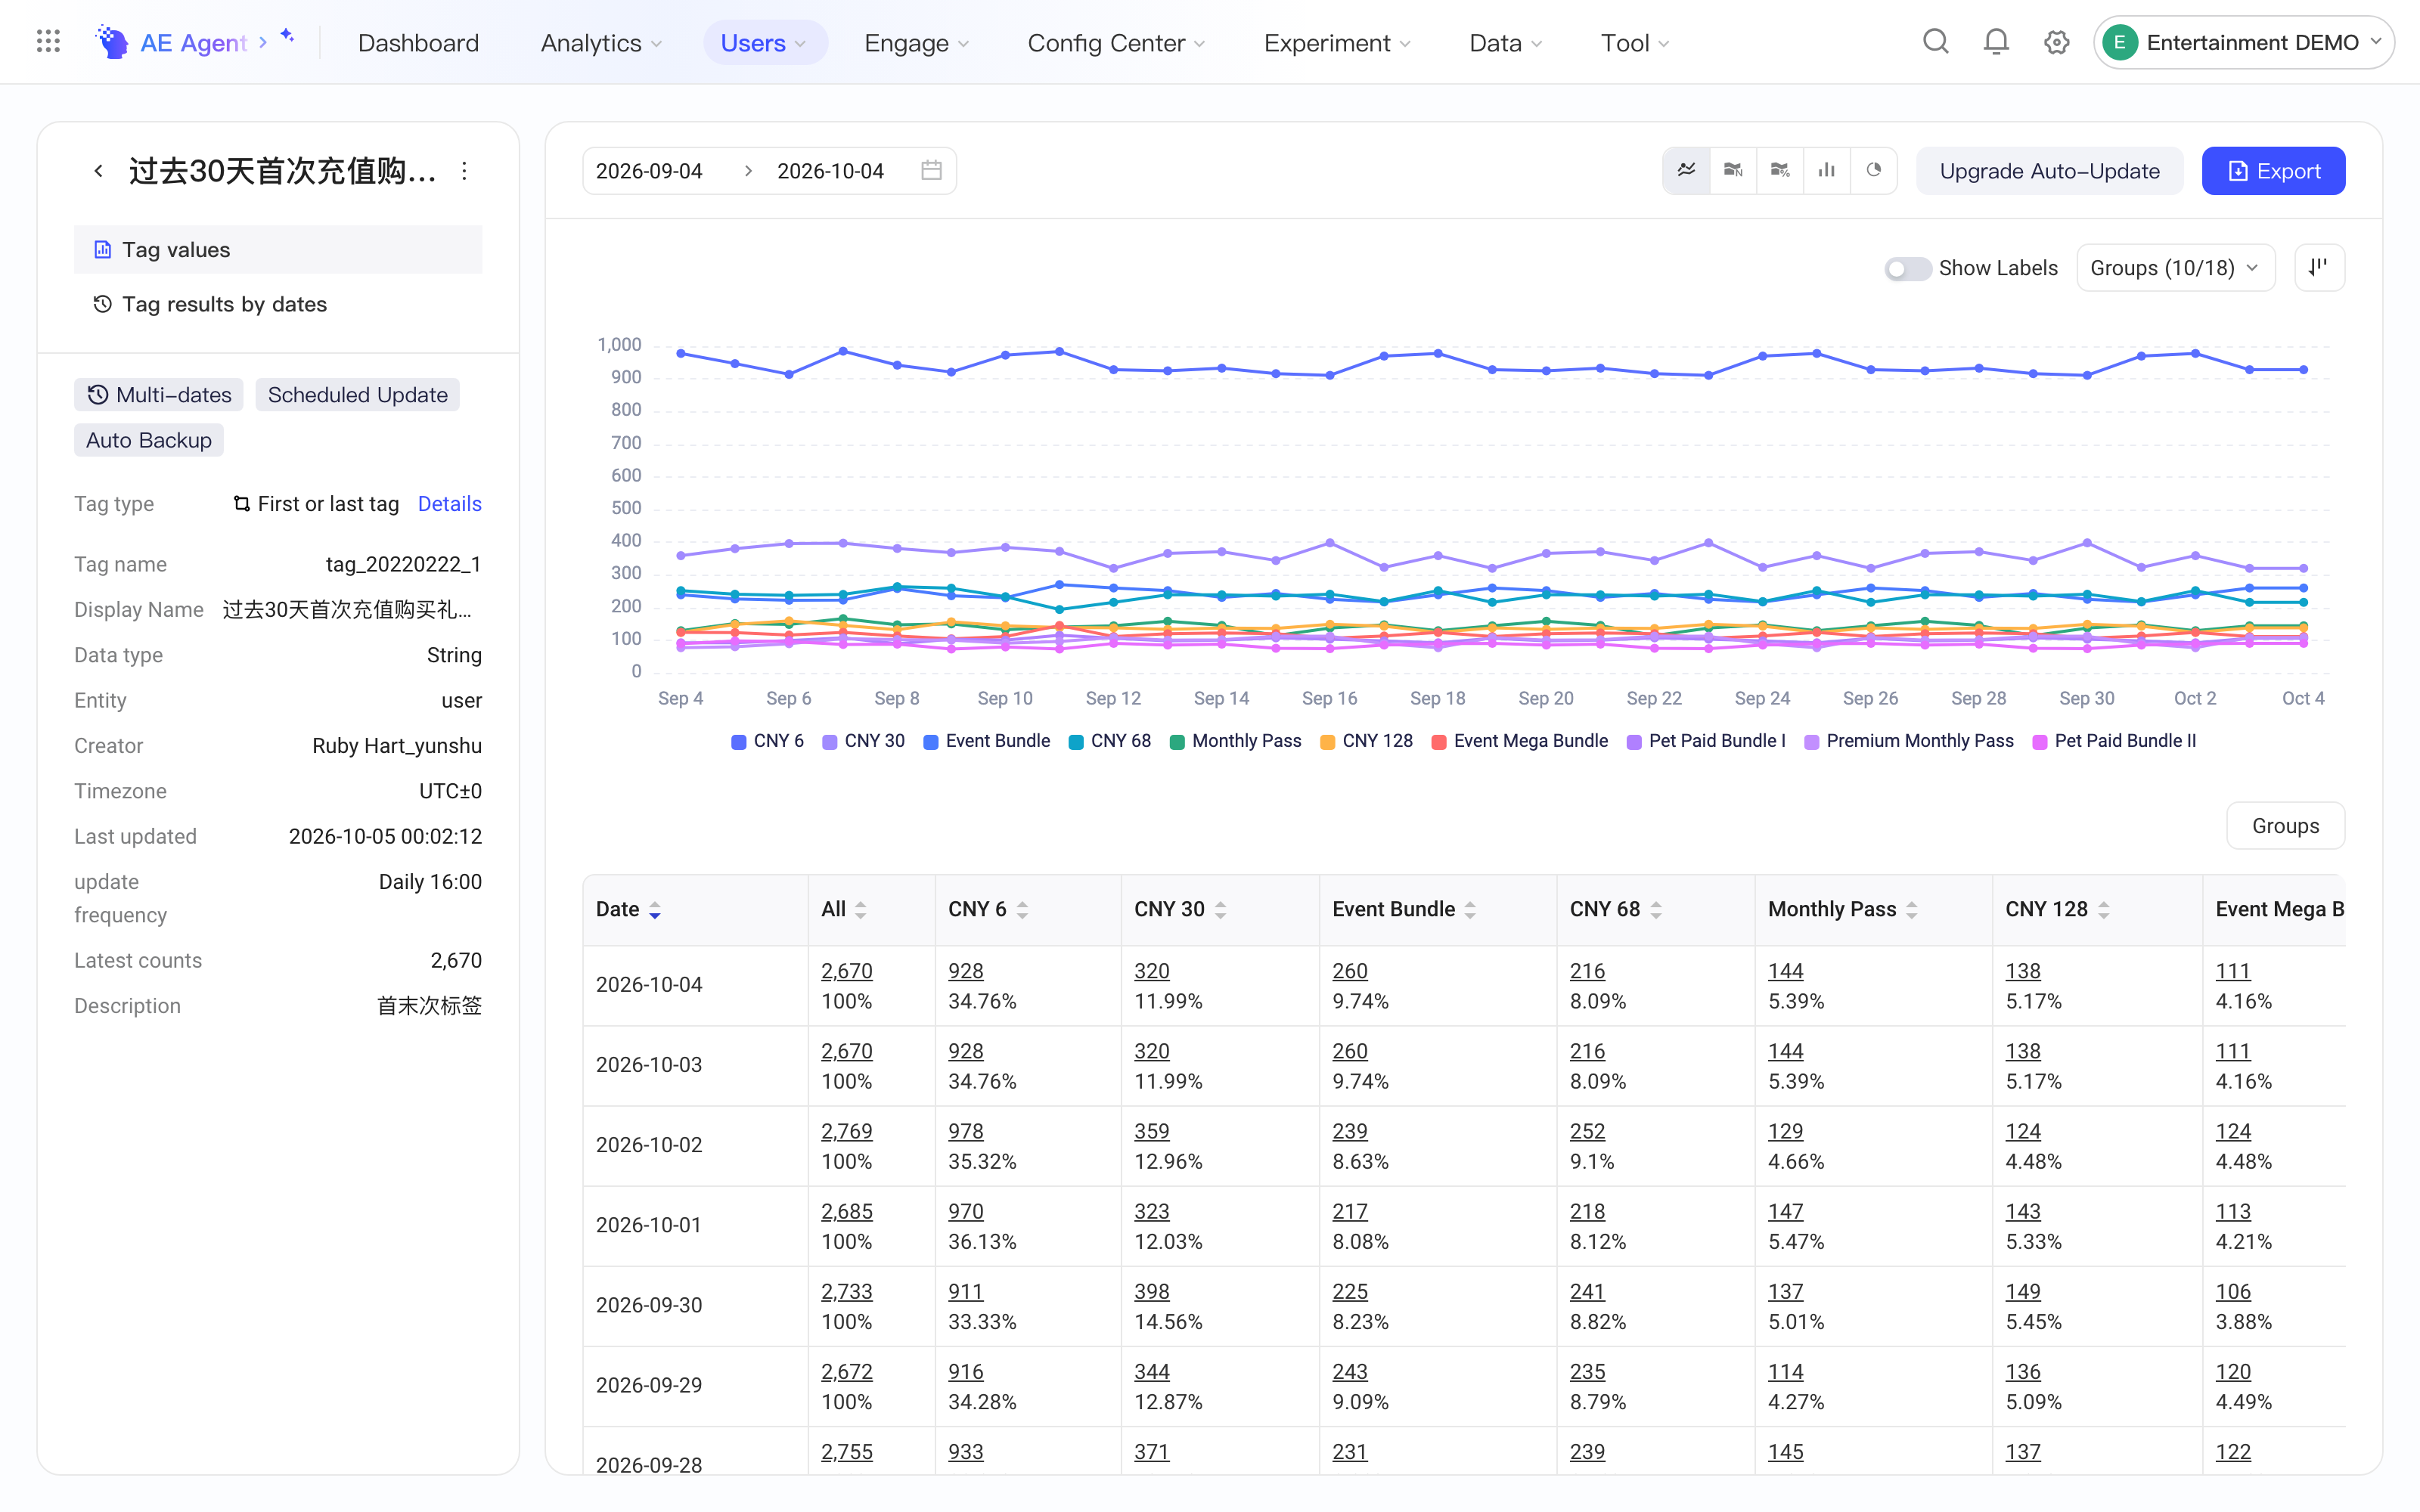The height and width of the screenshot is (1512, 2420).
Task: Switch to stacked area count chart
Action: 1733,171
